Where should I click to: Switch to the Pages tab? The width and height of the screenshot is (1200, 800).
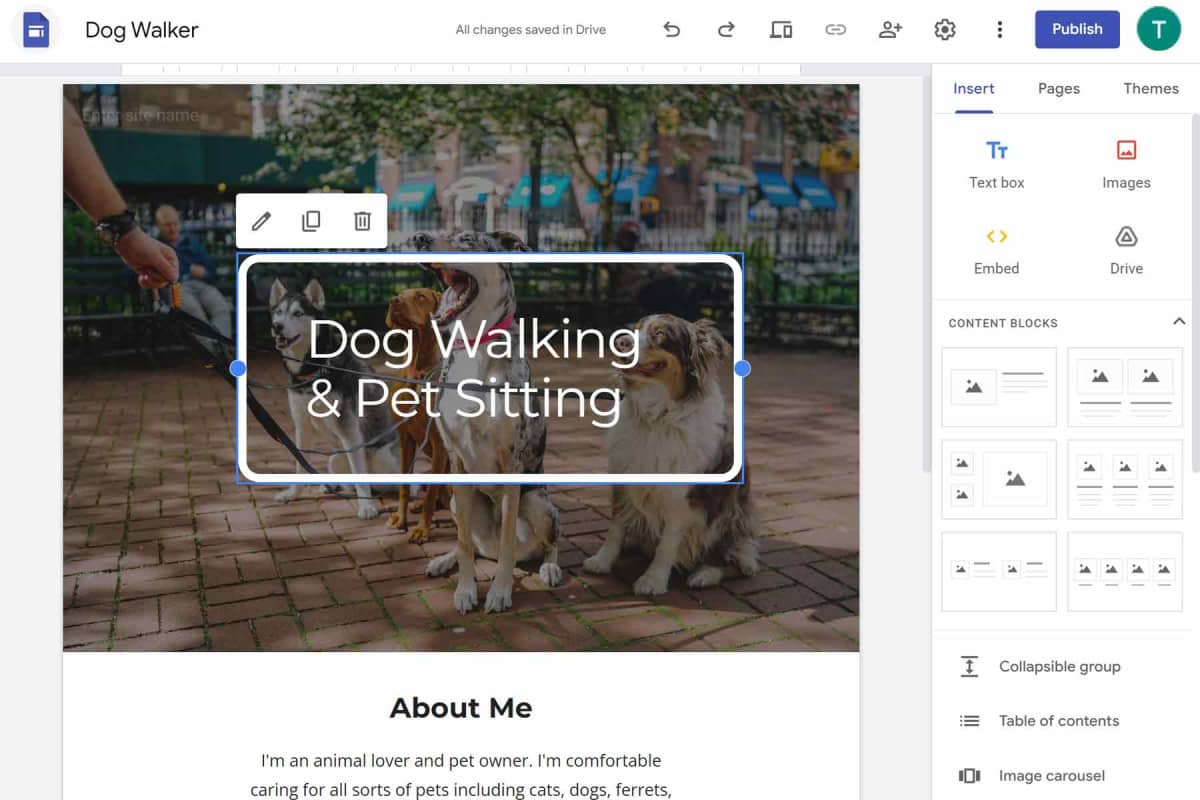[1058, 88]
